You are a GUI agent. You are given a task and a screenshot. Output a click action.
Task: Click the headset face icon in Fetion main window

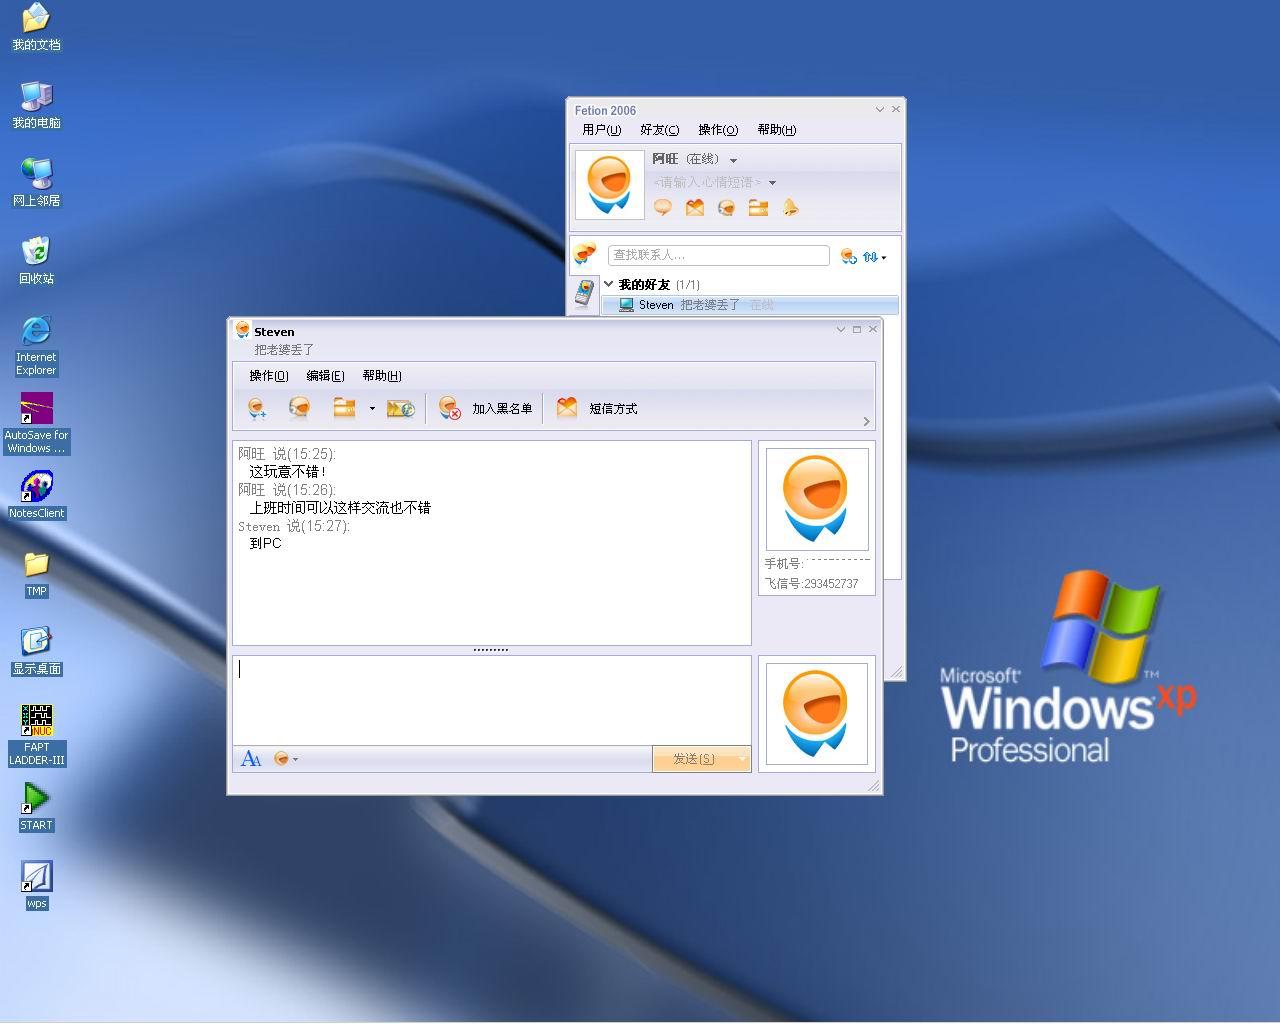[727, 207]
